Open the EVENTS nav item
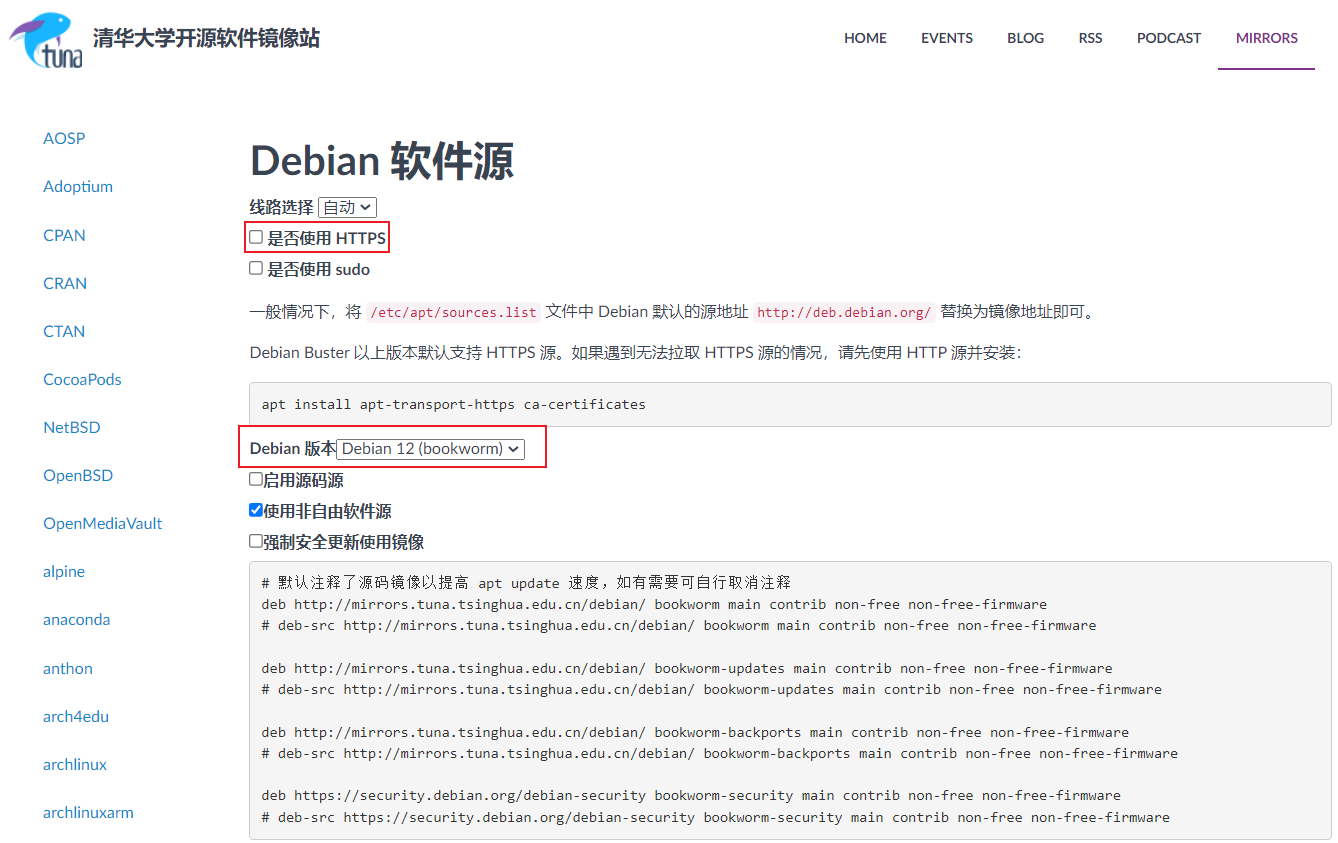This screenshot has height=843, width=1338. click(x=947, y=38)
